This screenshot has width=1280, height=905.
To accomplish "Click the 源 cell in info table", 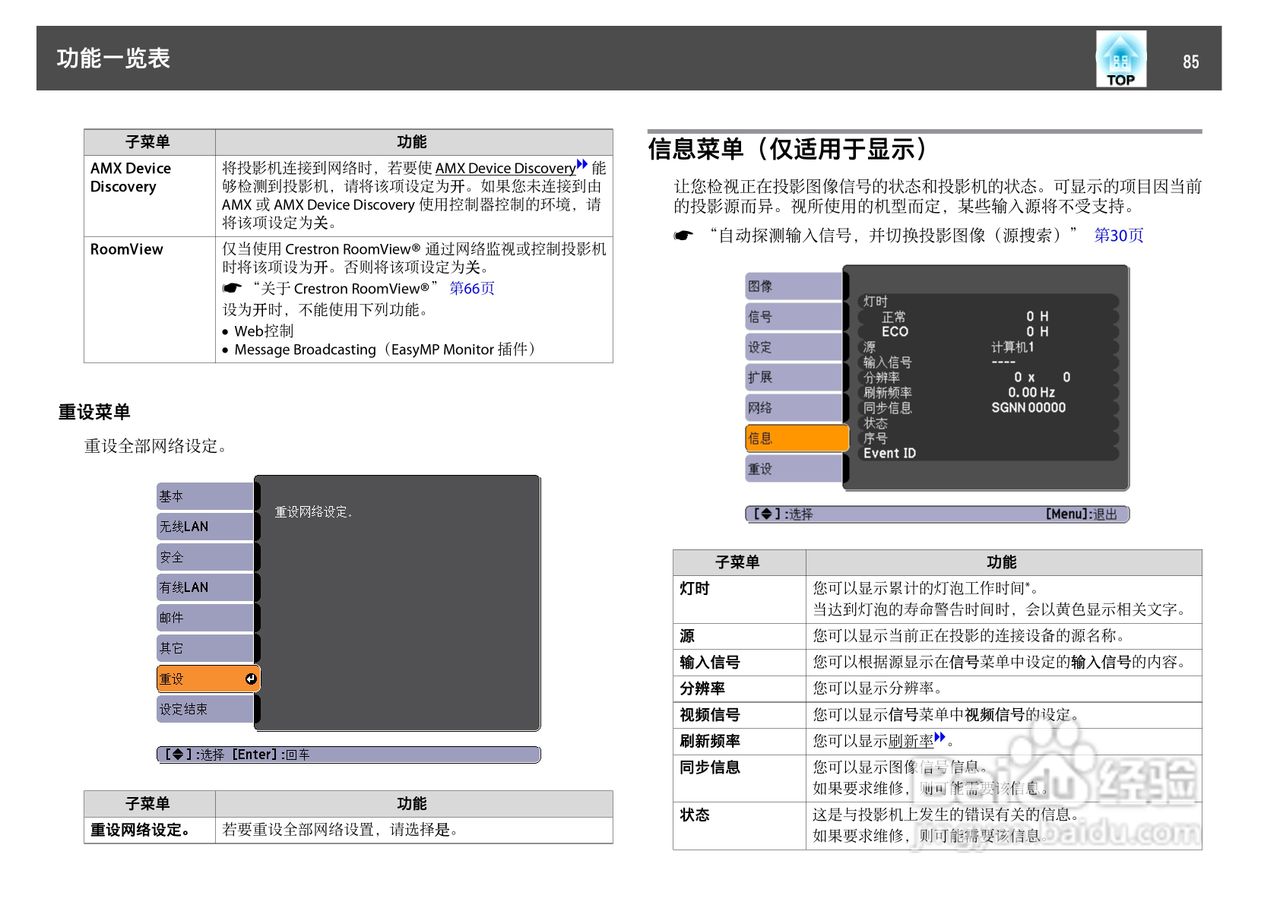I will (739, 636).
